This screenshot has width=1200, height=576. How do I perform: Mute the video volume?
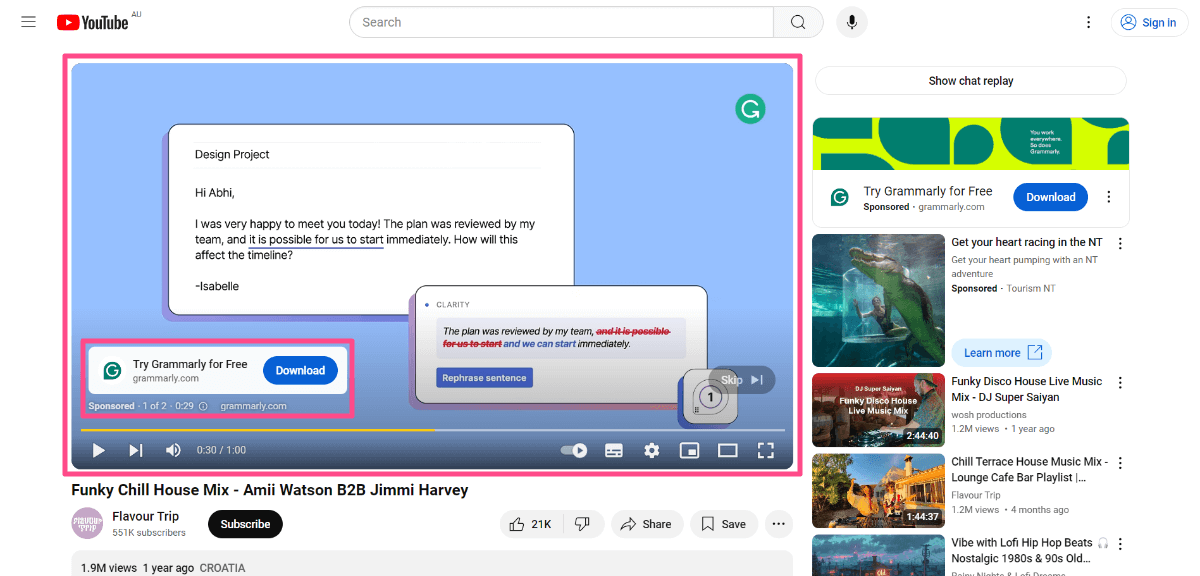tap(173, 451)
